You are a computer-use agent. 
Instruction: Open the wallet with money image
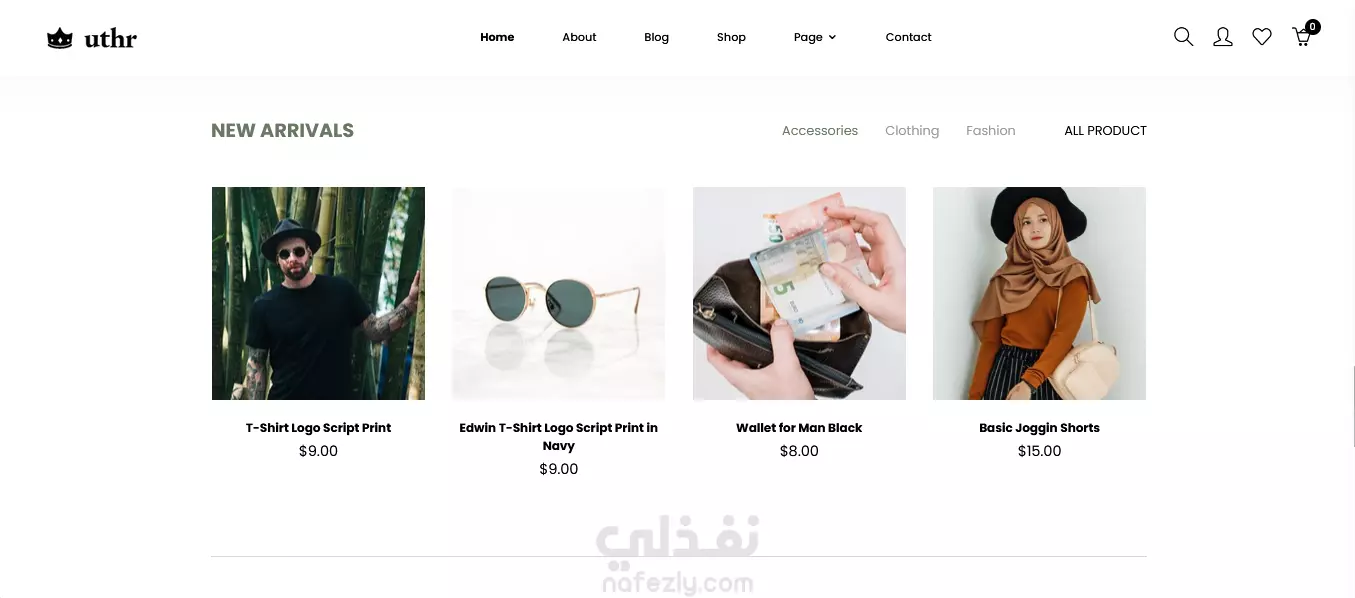click(799, 293)
